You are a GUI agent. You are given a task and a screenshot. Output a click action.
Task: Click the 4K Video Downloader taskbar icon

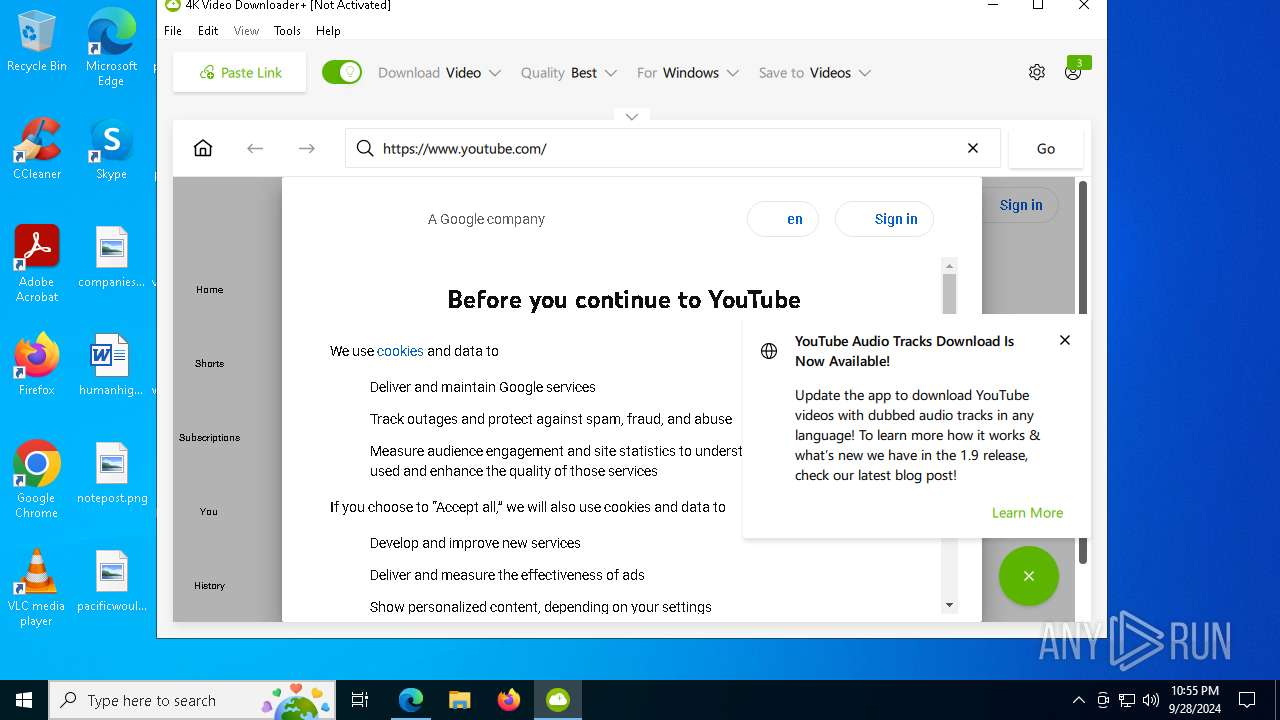[558, 700]
